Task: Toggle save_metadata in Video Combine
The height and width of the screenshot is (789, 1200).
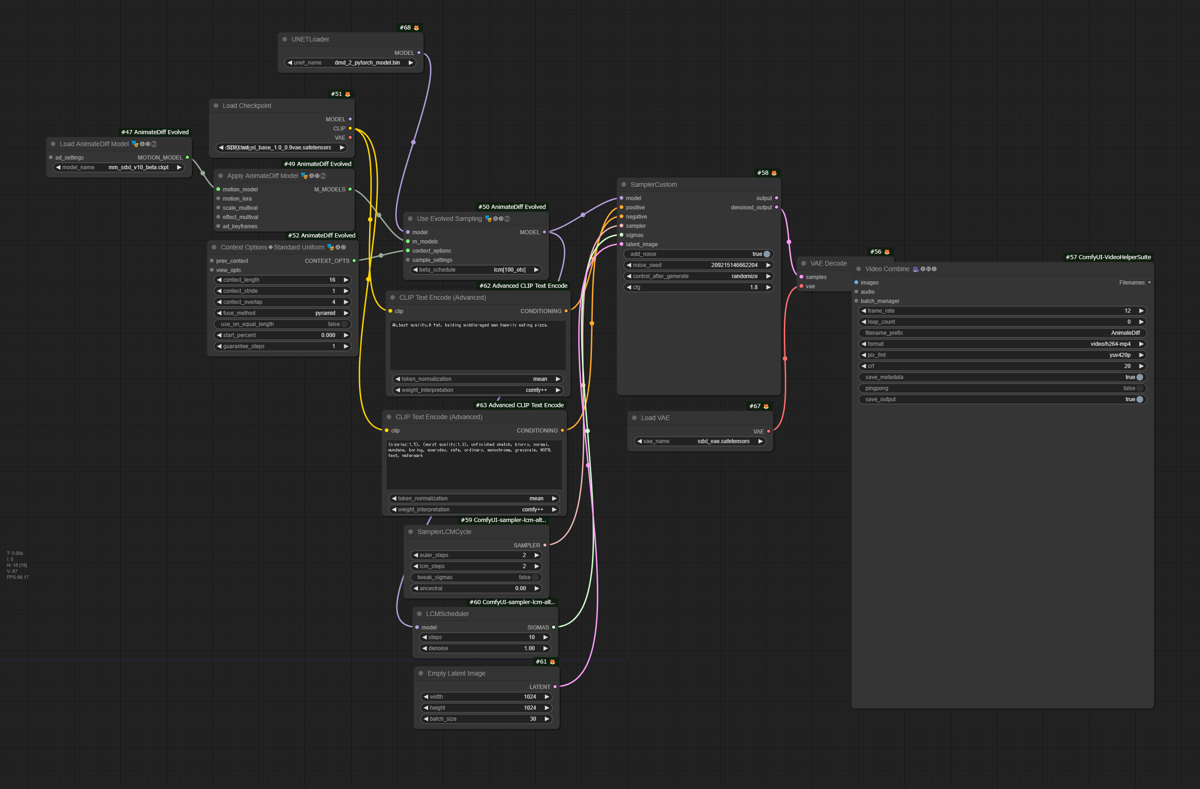Action: pos(1139,377)
